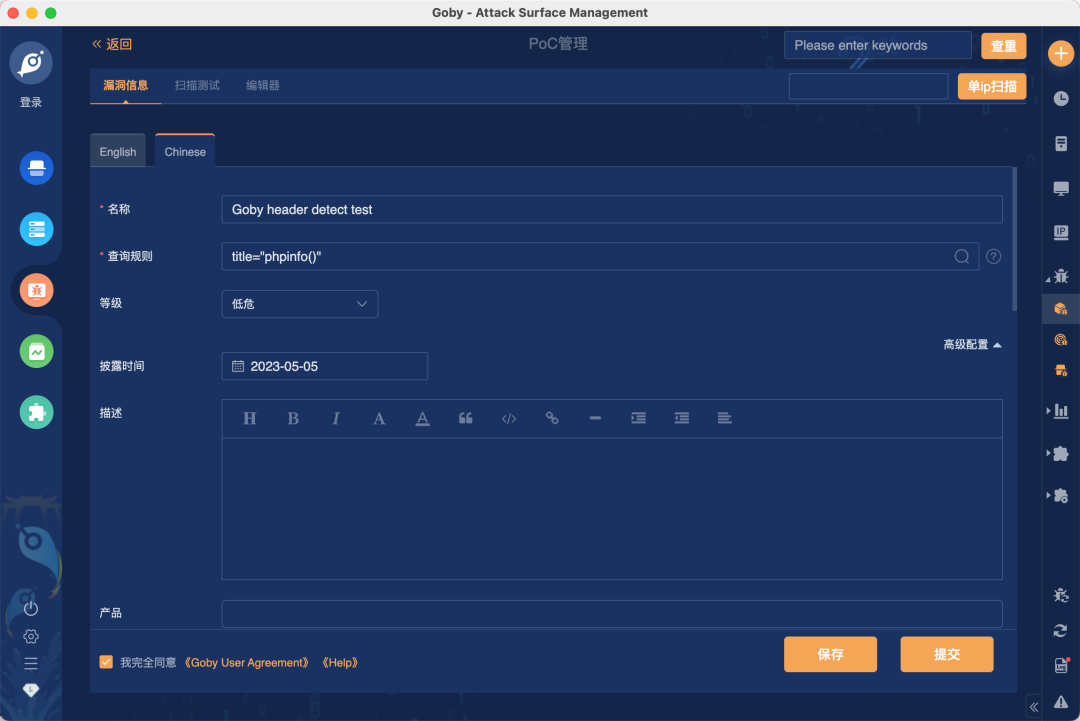Click the hamburger menu icon in left sidebar
Viewport: 1080px width, 721px height.
(31, 663)
